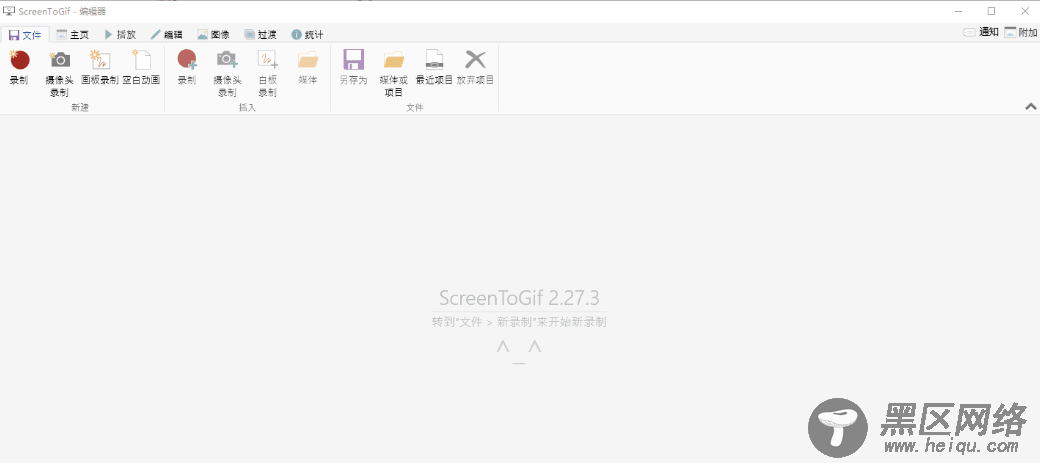Minimize the ScreenToGif editor window

(x=959, y=11)
